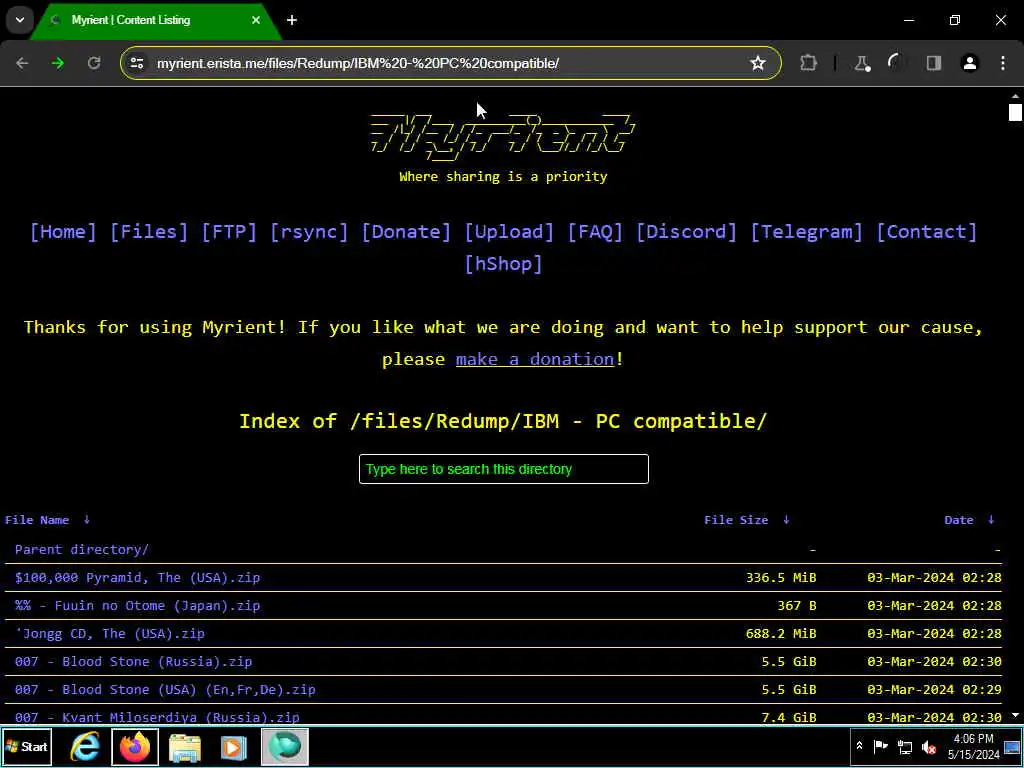
Task: Open the taskbar clock showing 4:06 PM
Action: tap(974, 746)
